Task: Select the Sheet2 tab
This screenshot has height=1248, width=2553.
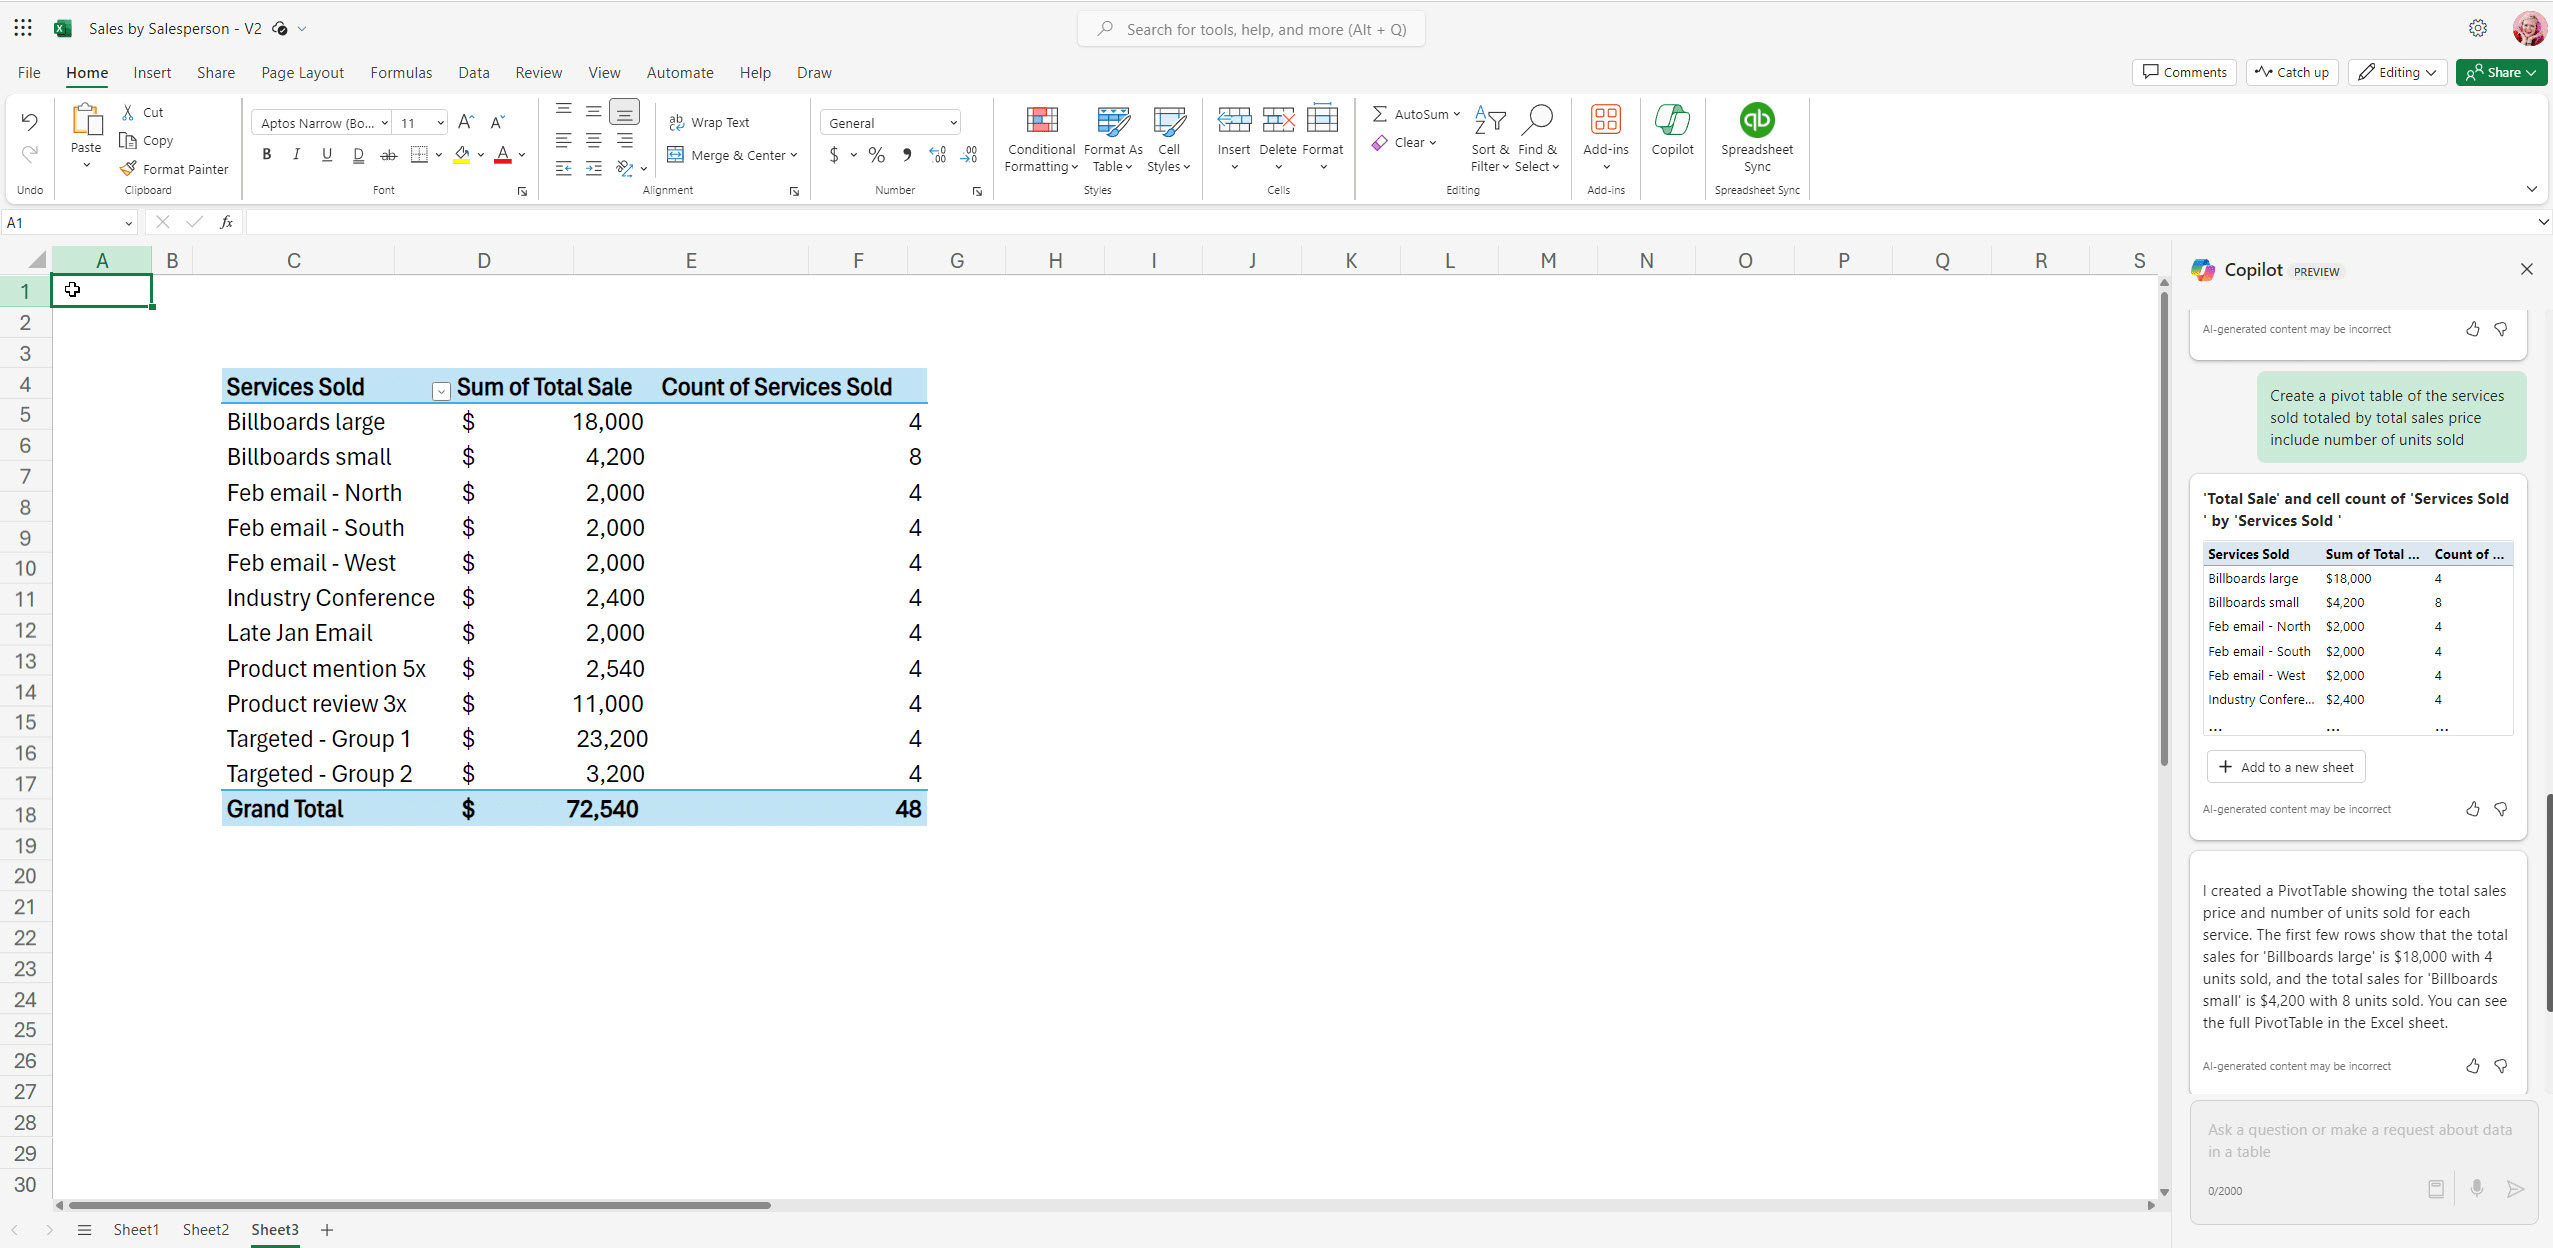Action: pos(205,1229)
